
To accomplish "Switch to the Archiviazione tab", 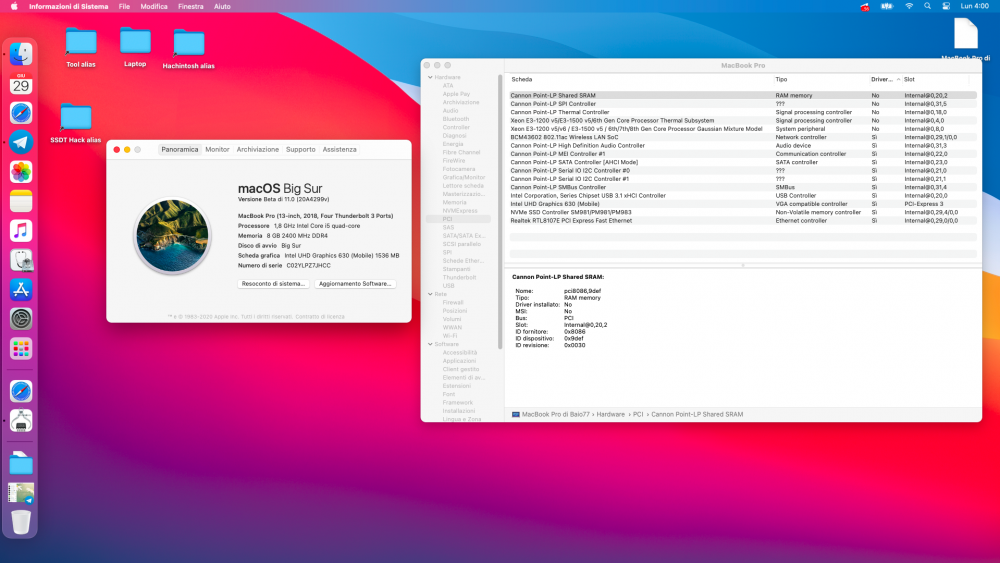I will coord(258,149).
